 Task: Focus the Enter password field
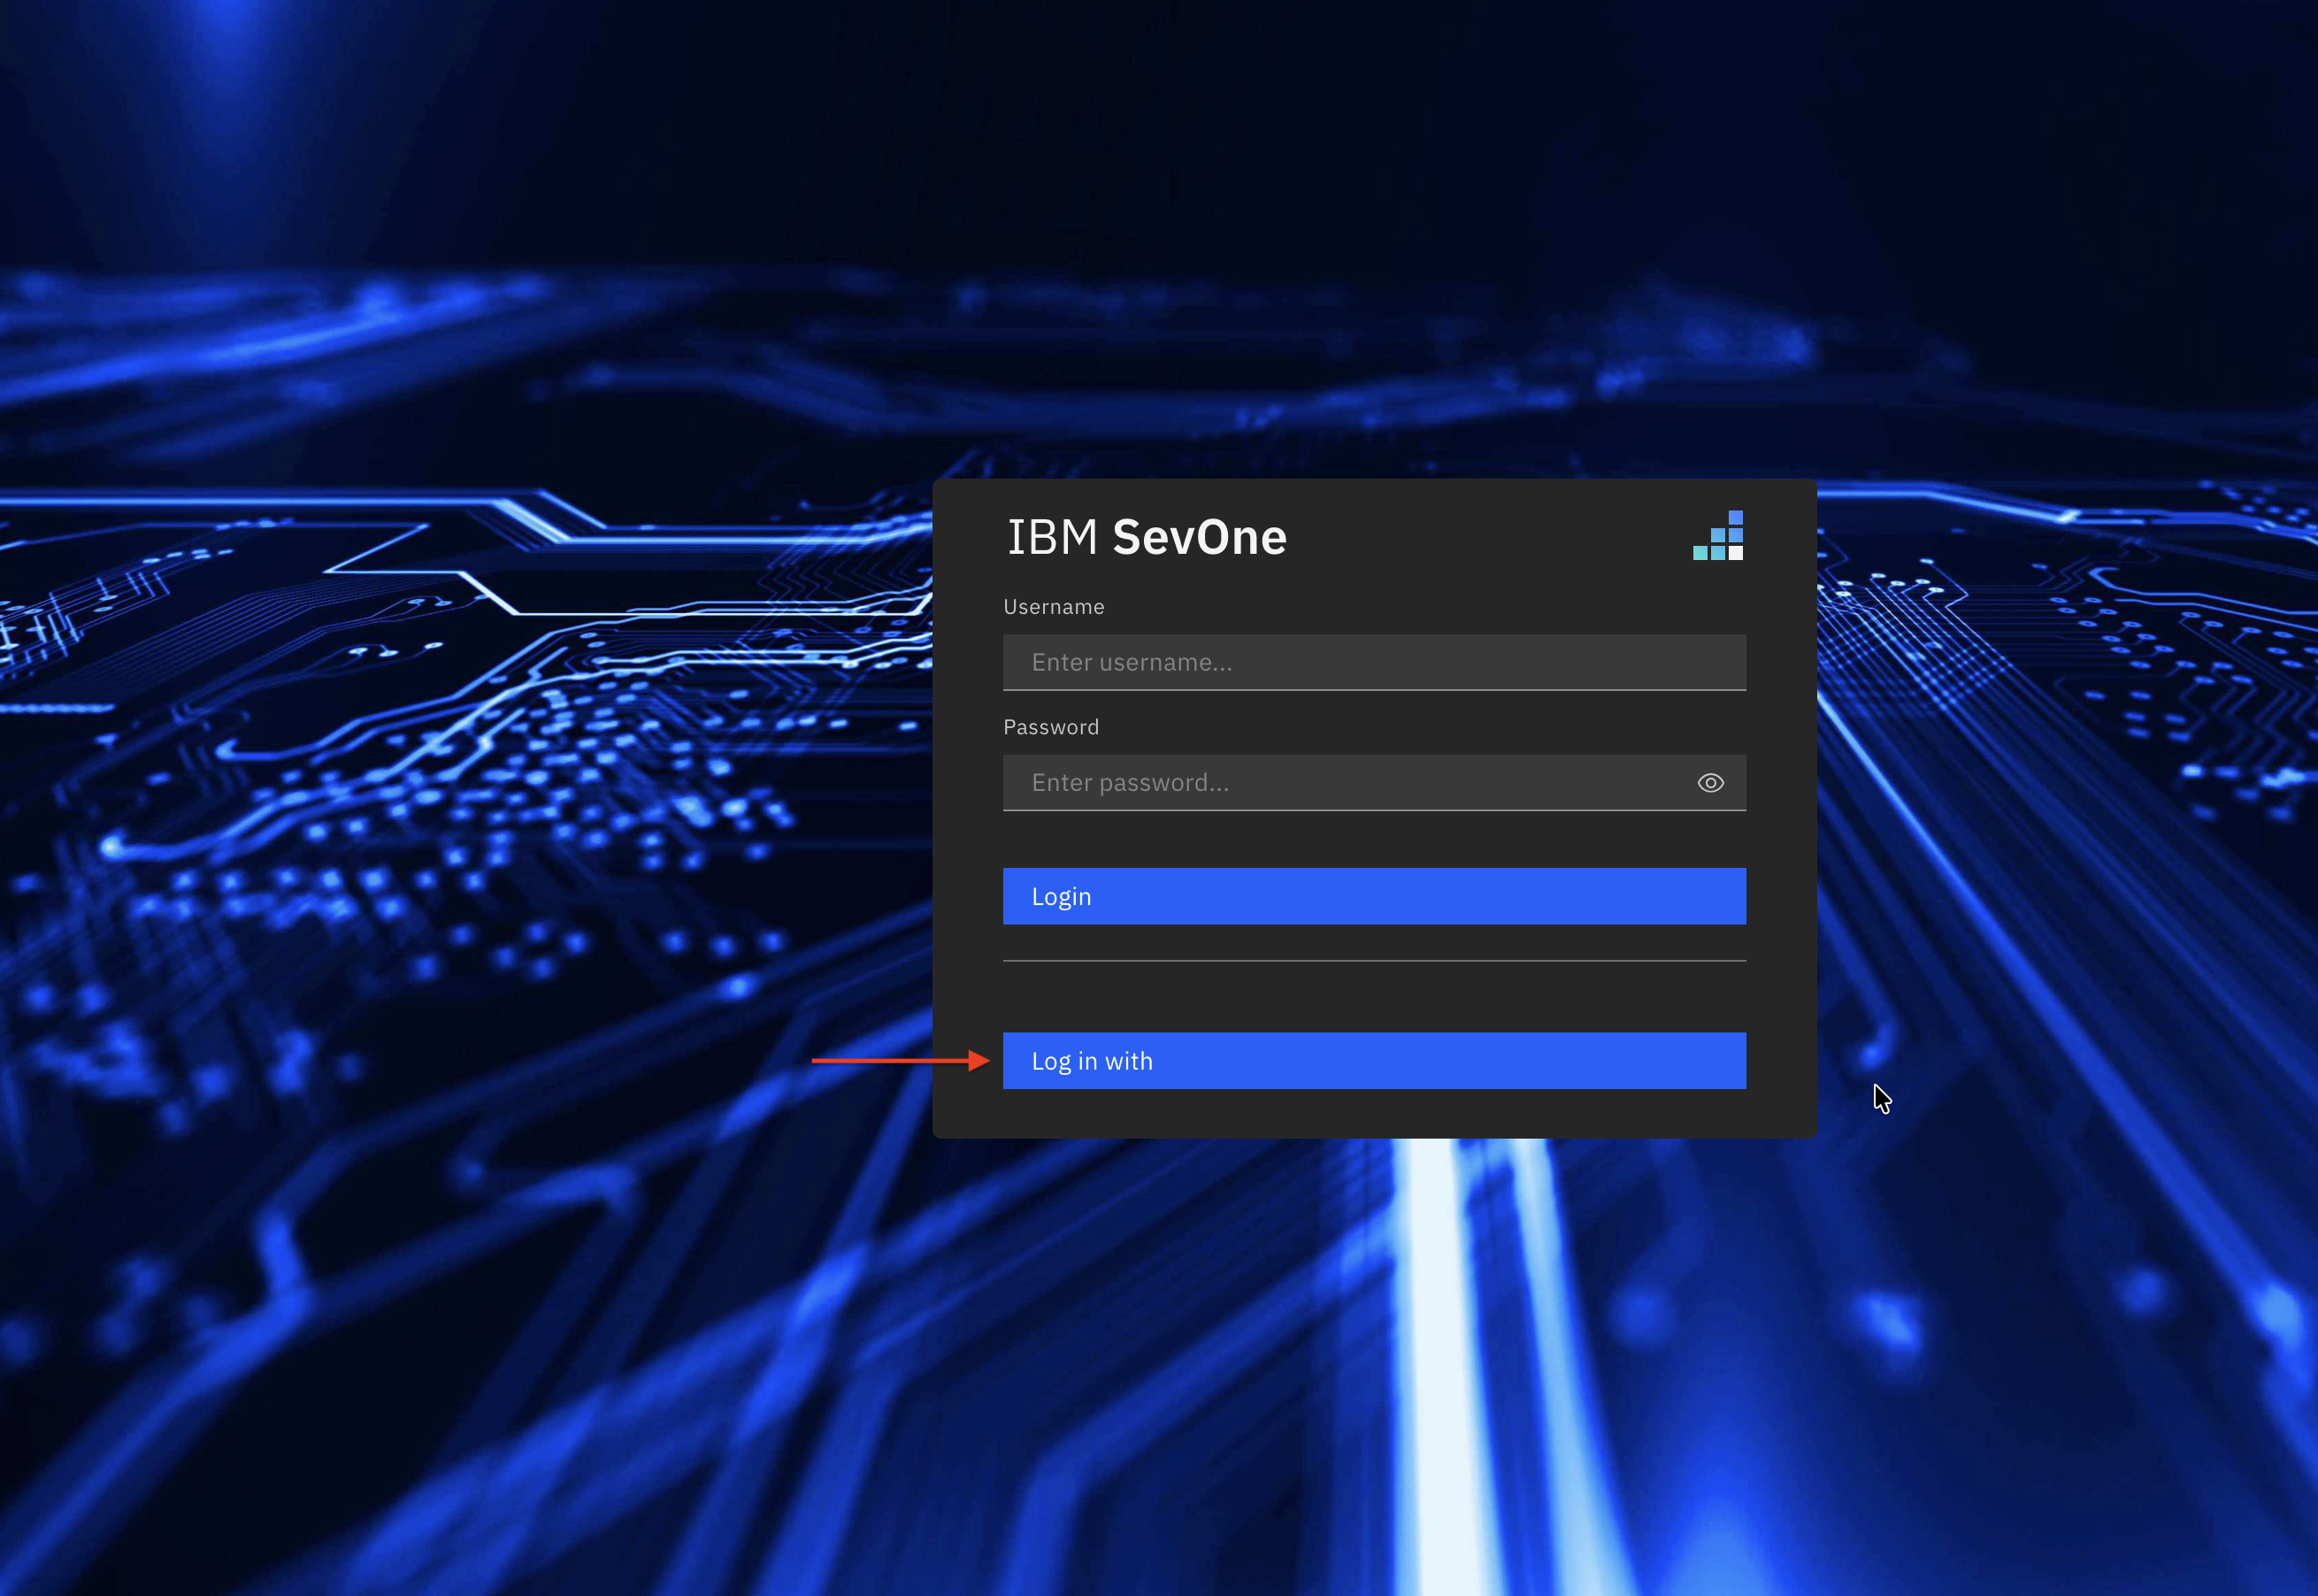(x=1374, y=783)
